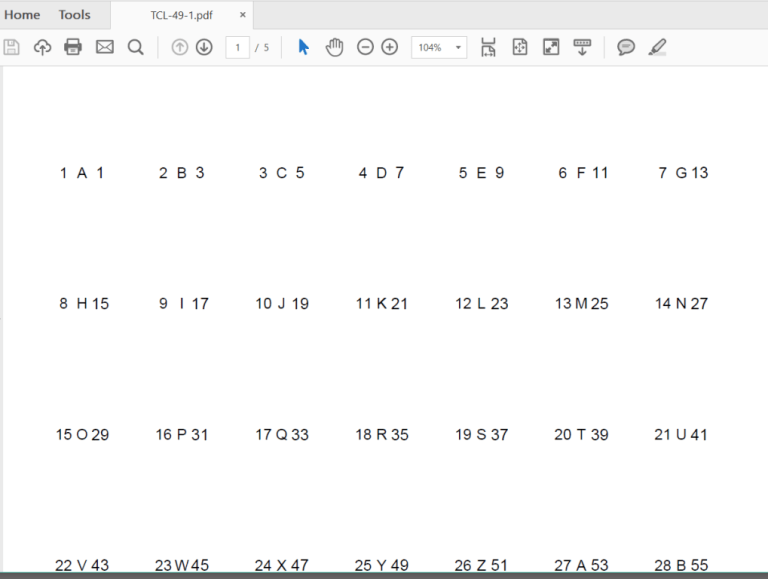Click the Save file icon
This screenshot has width=768, height=579.
(x=12, y=47)
